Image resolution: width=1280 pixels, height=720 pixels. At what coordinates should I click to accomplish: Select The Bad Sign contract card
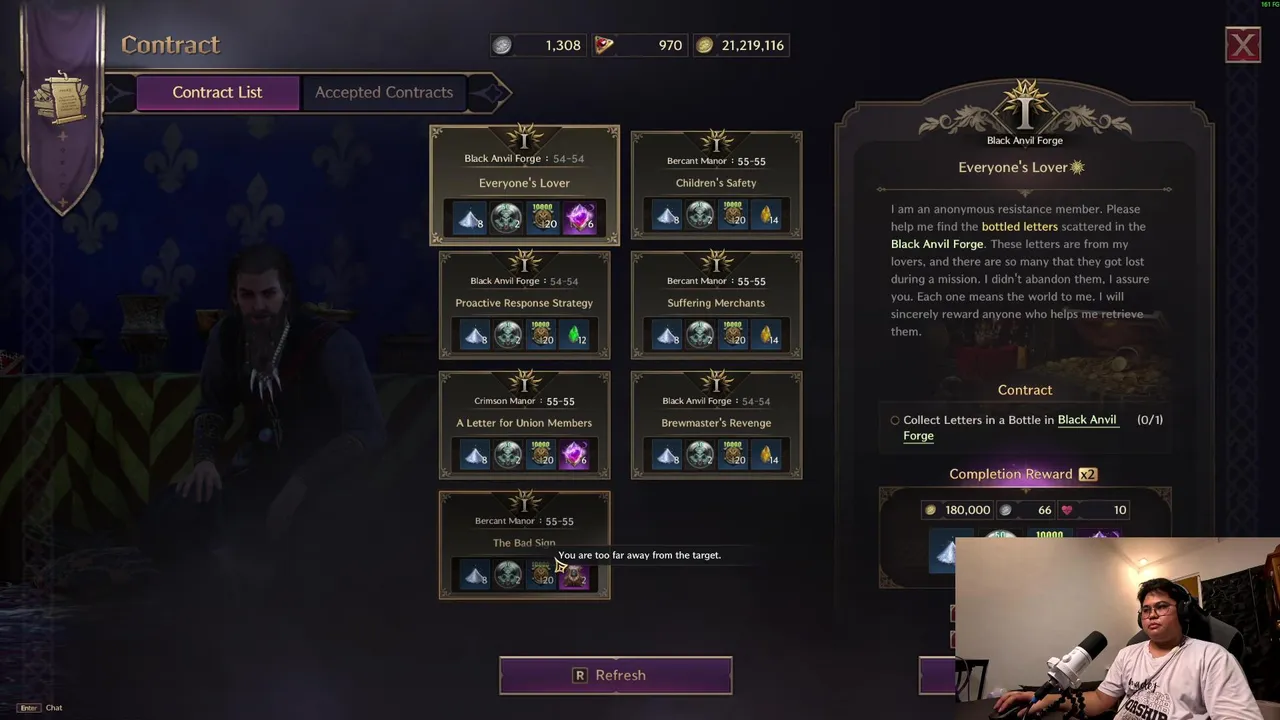coord(524,545)
